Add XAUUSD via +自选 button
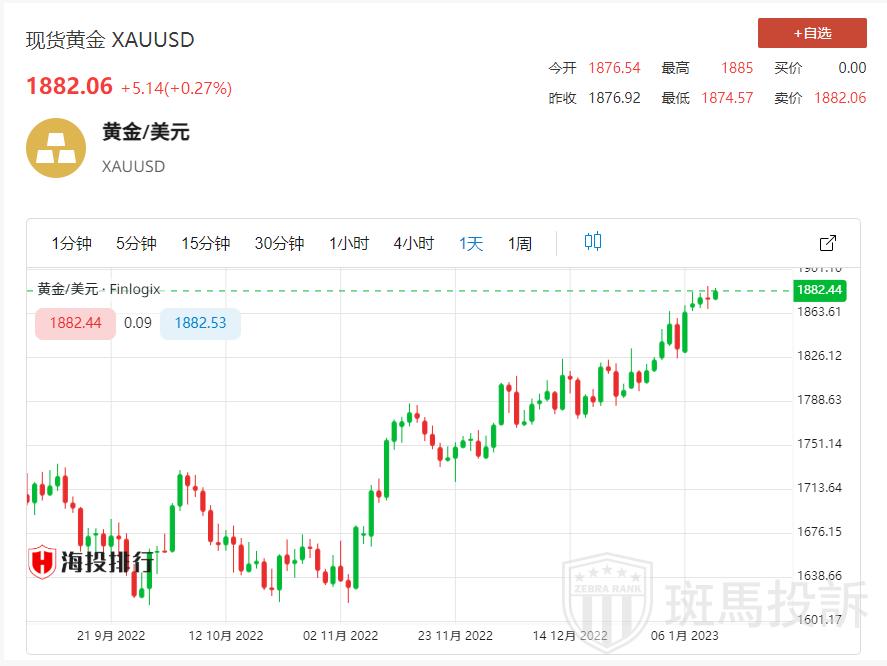The image size is (887, 666). (x=812, y=33)
